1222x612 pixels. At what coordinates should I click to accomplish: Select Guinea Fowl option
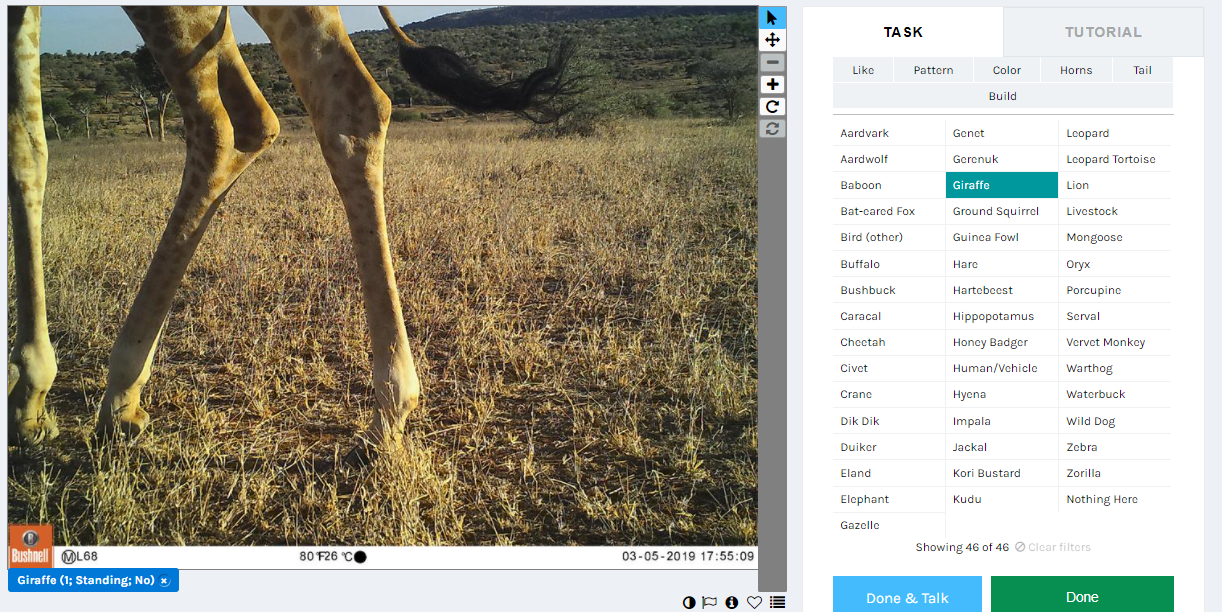(1002, 237)
